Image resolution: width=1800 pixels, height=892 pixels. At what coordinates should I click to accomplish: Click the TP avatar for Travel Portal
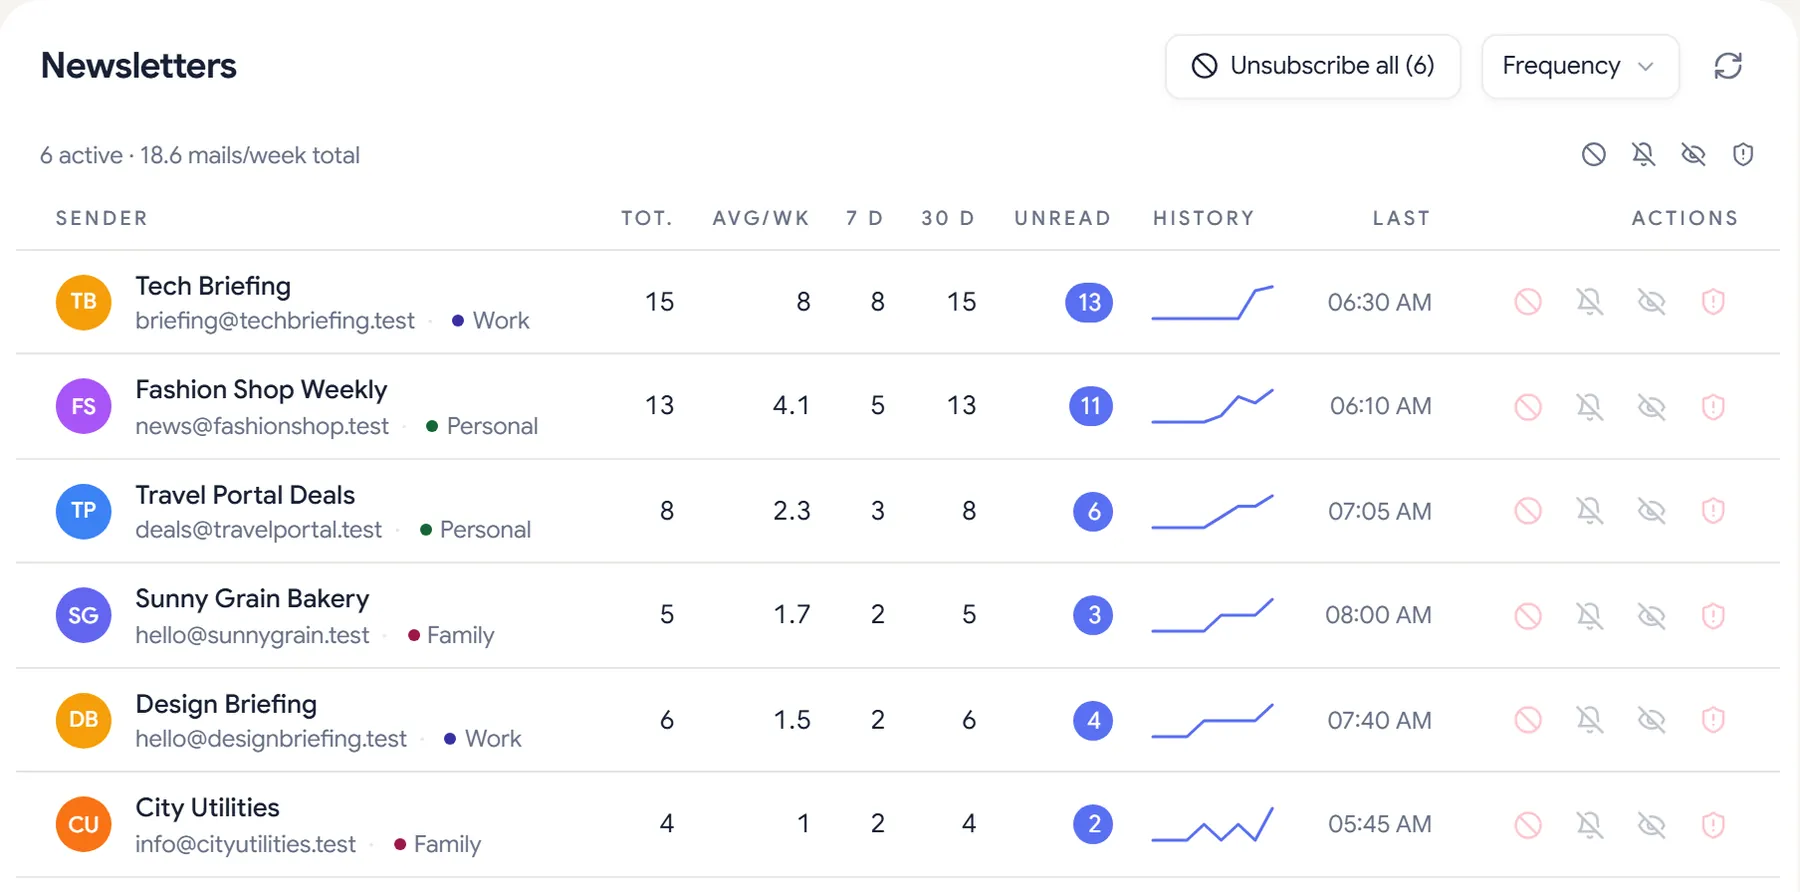pyautogui.click(x=84, y=511)
